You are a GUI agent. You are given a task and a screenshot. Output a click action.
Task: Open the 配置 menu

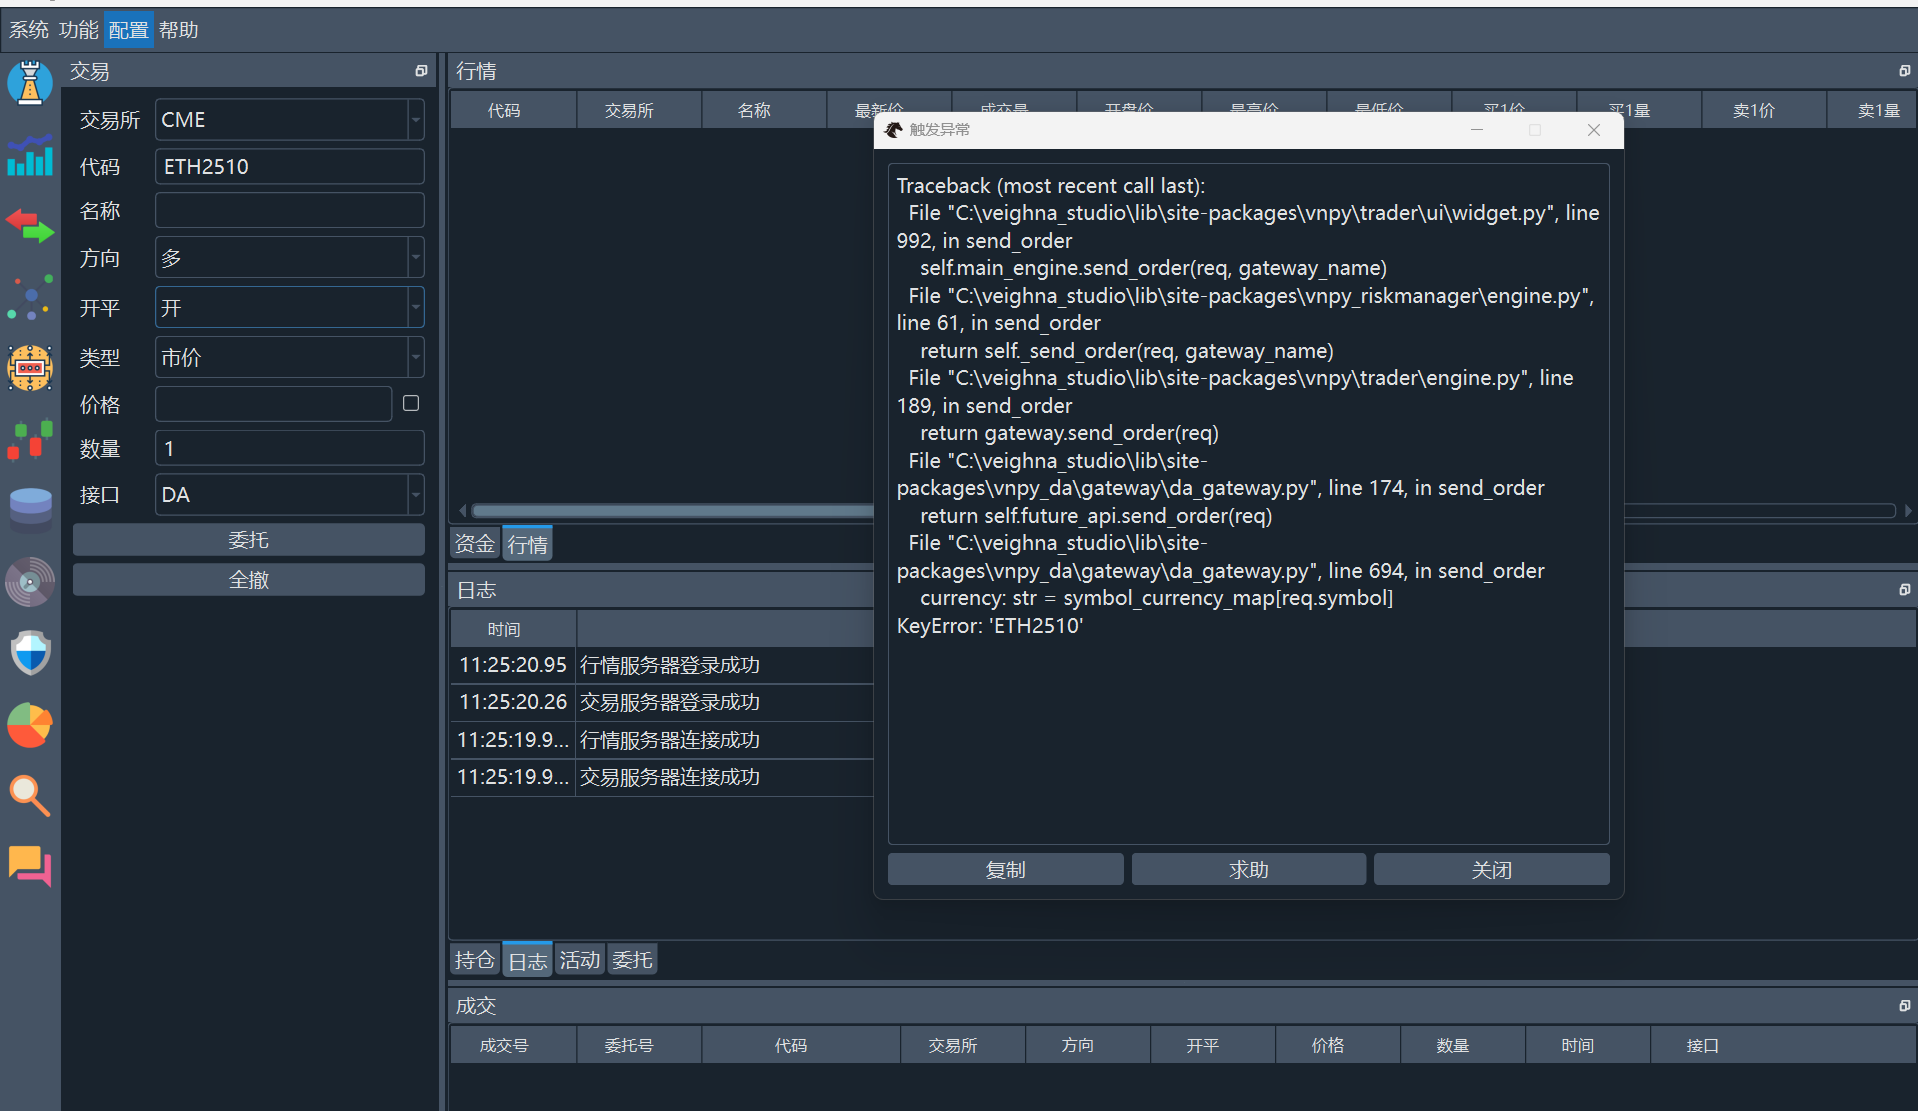[128, 30]
